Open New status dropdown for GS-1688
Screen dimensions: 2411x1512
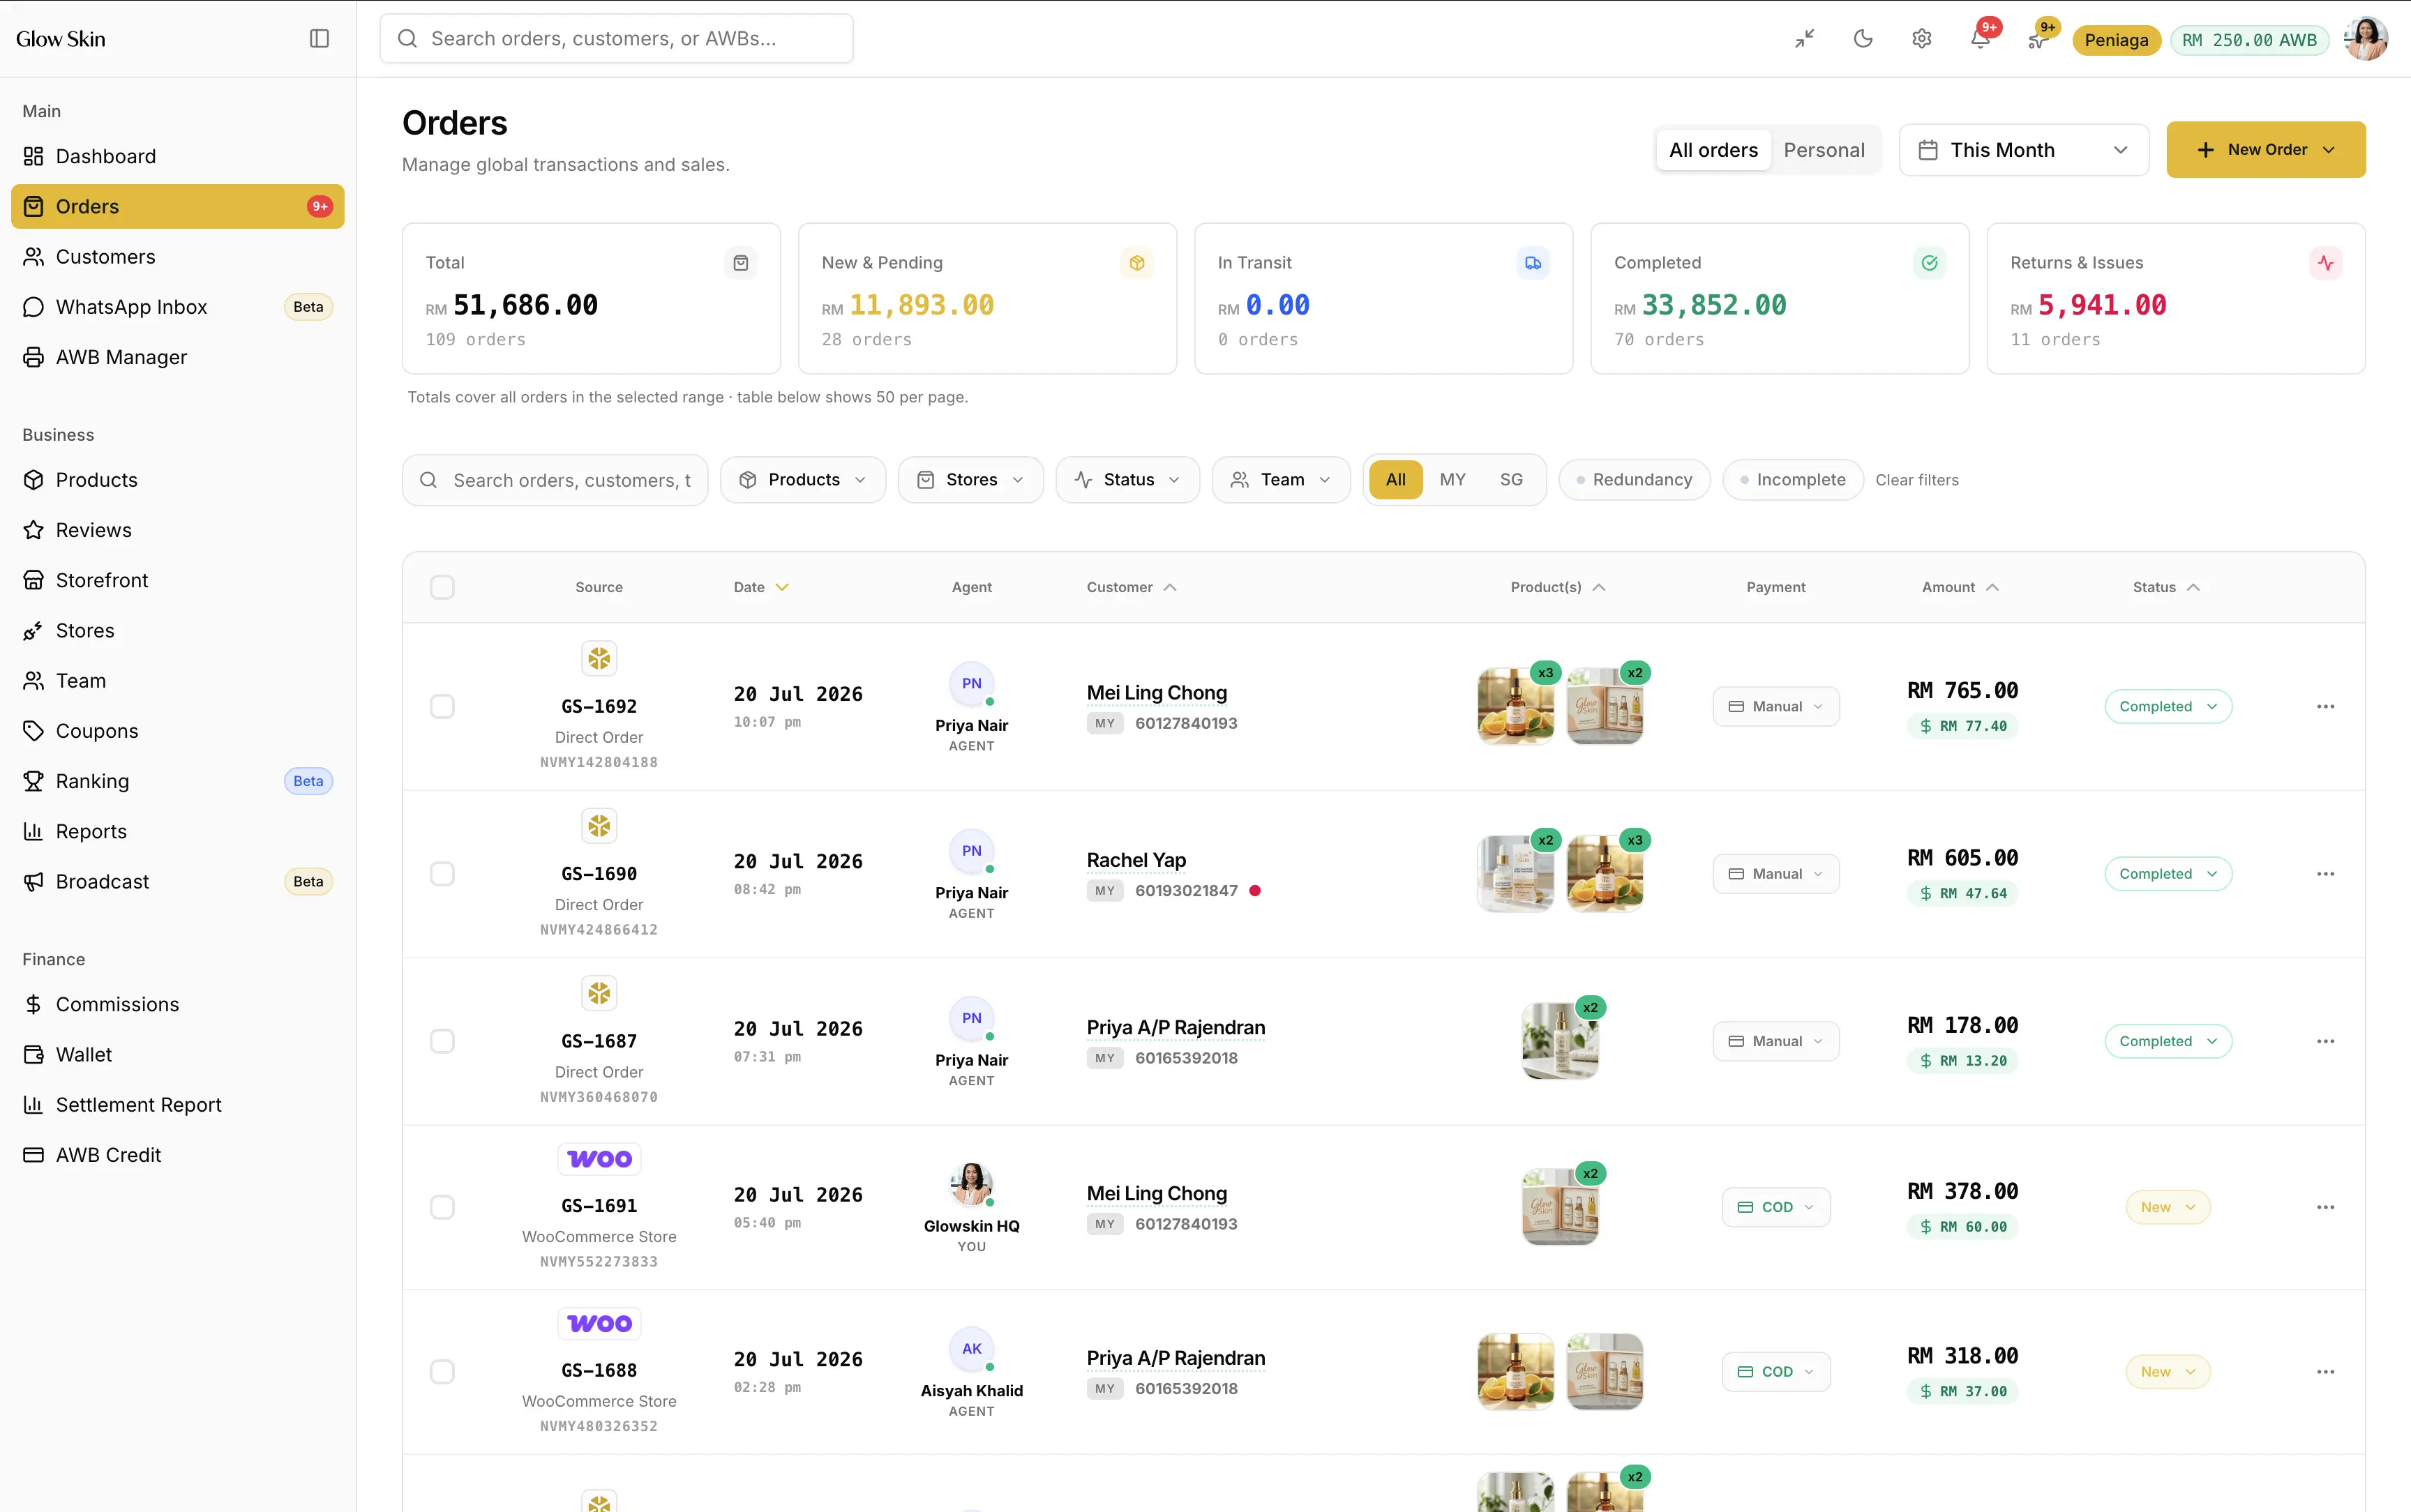point(2168,1372)
